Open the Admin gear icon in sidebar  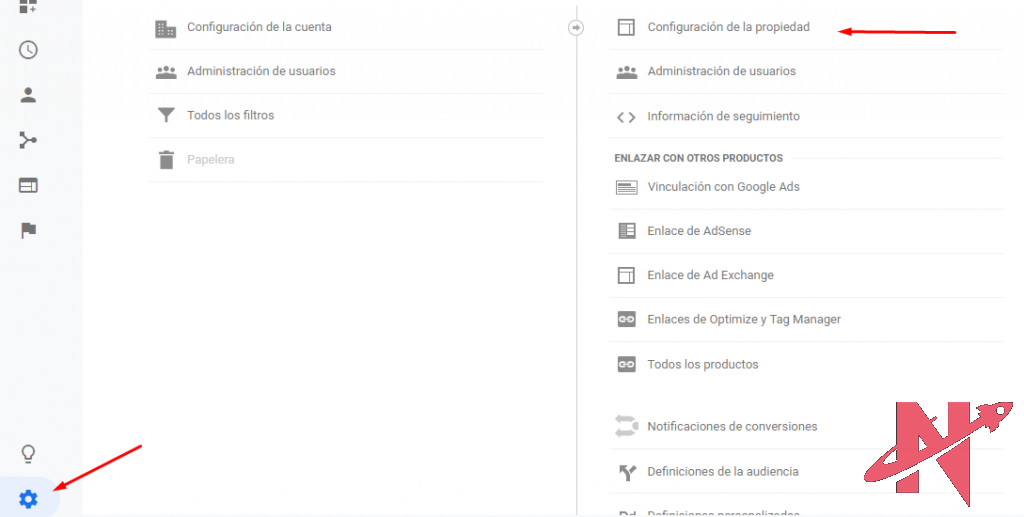point(28,498)
